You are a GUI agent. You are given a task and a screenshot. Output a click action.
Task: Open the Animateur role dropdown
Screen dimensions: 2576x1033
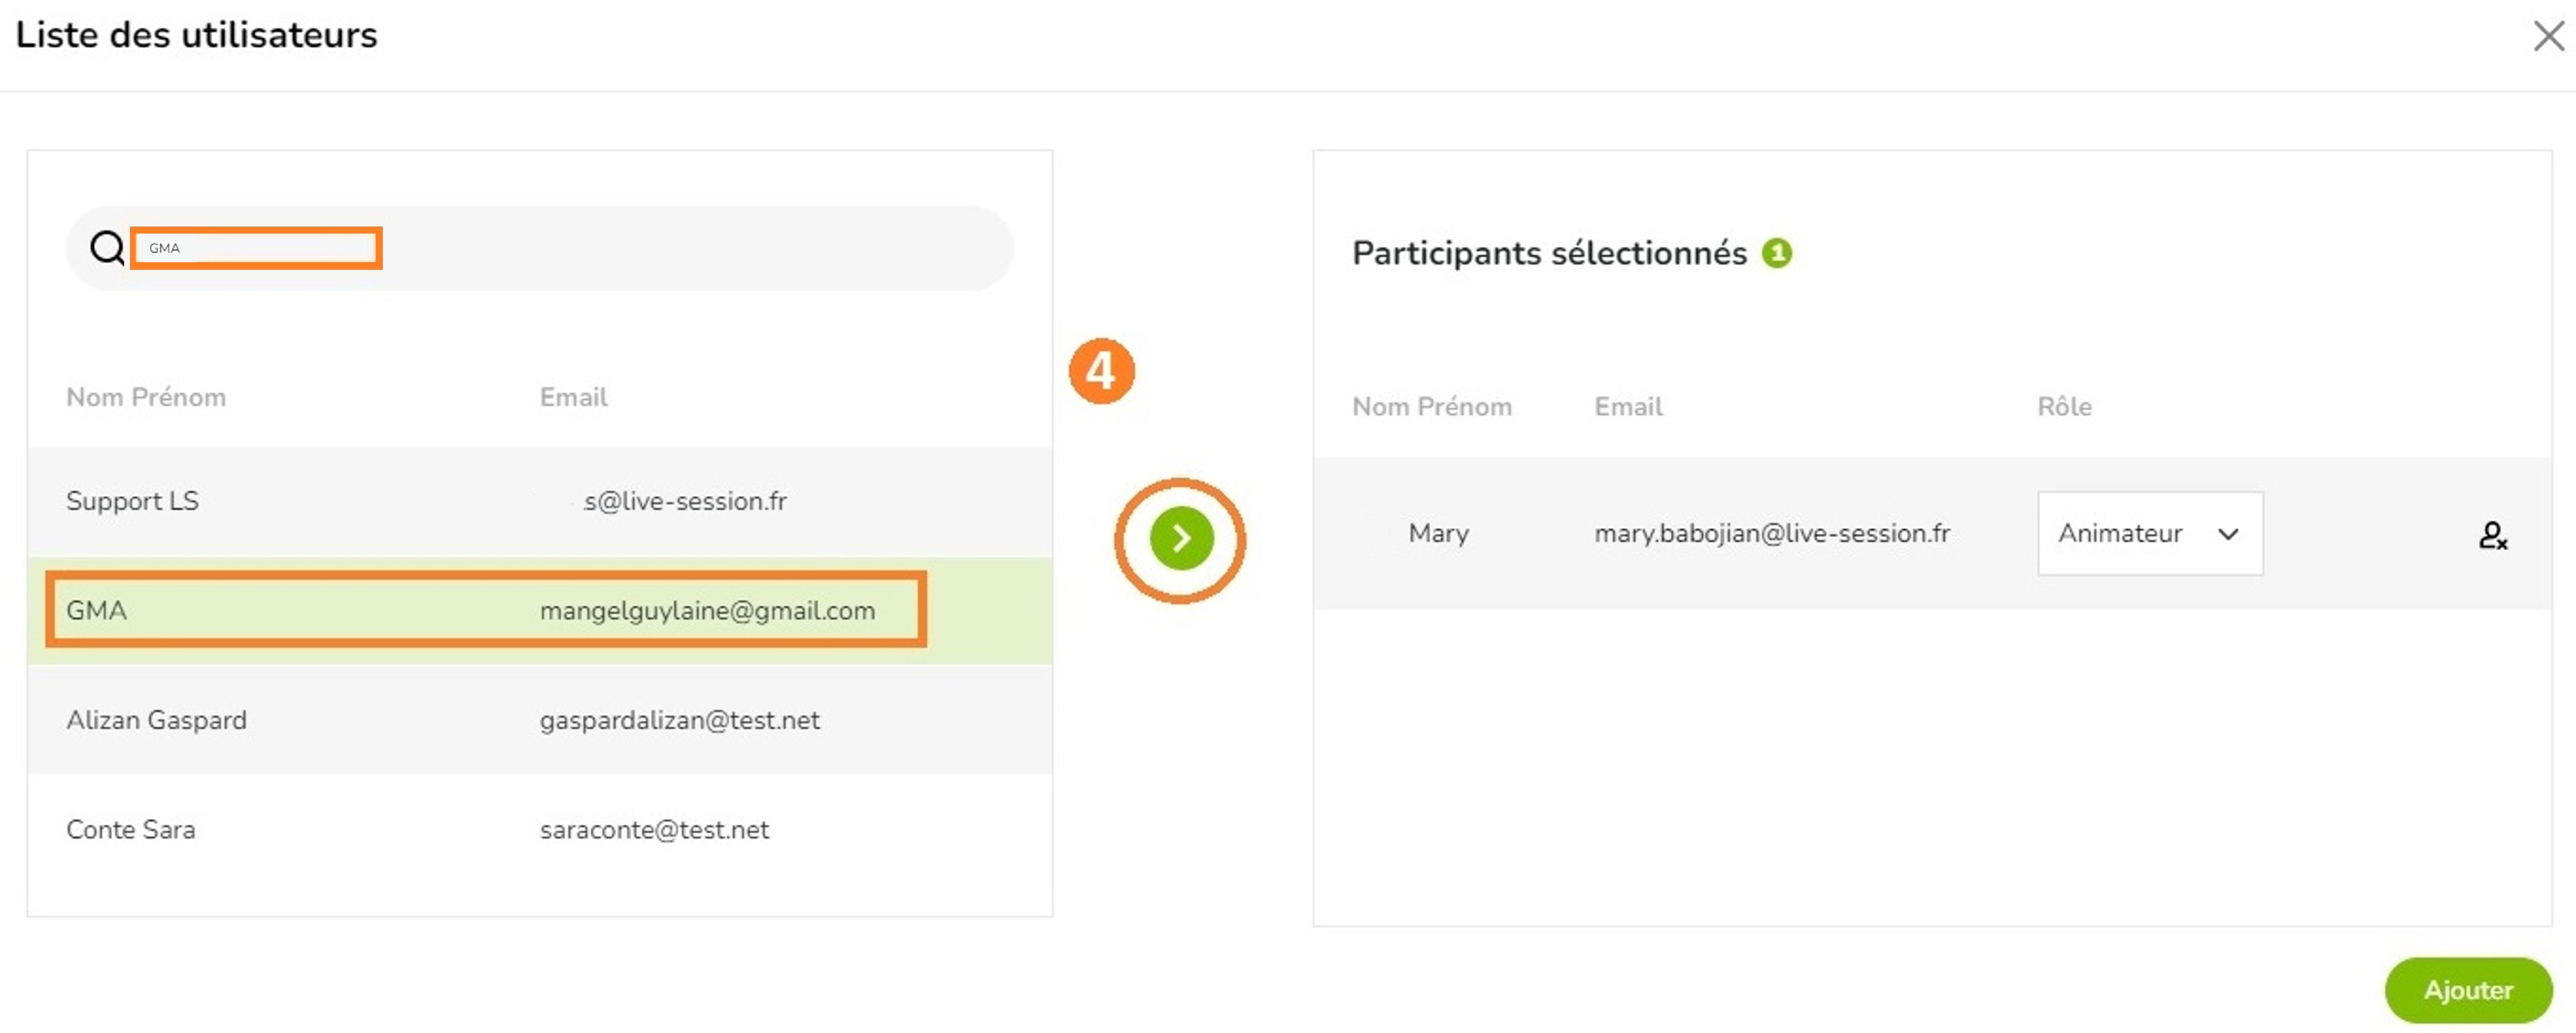coord(2150,533)
